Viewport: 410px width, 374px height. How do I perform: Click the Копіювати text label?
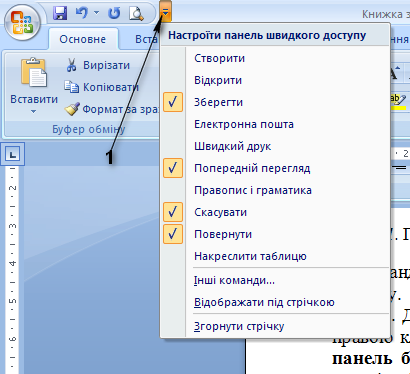pyautogui.click(x=111, y=87)
